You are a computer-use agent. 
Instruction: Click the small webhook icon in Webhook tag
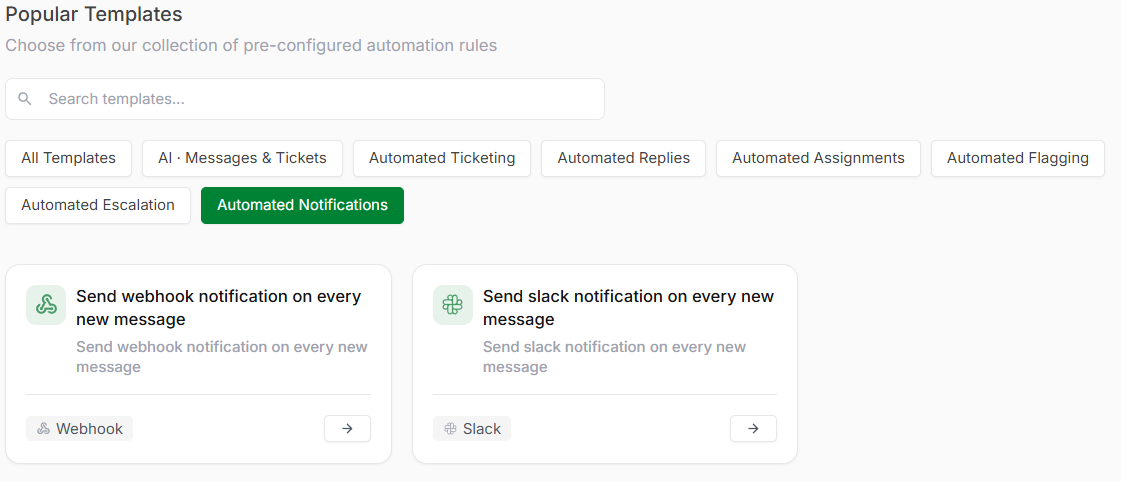[43, 429]
